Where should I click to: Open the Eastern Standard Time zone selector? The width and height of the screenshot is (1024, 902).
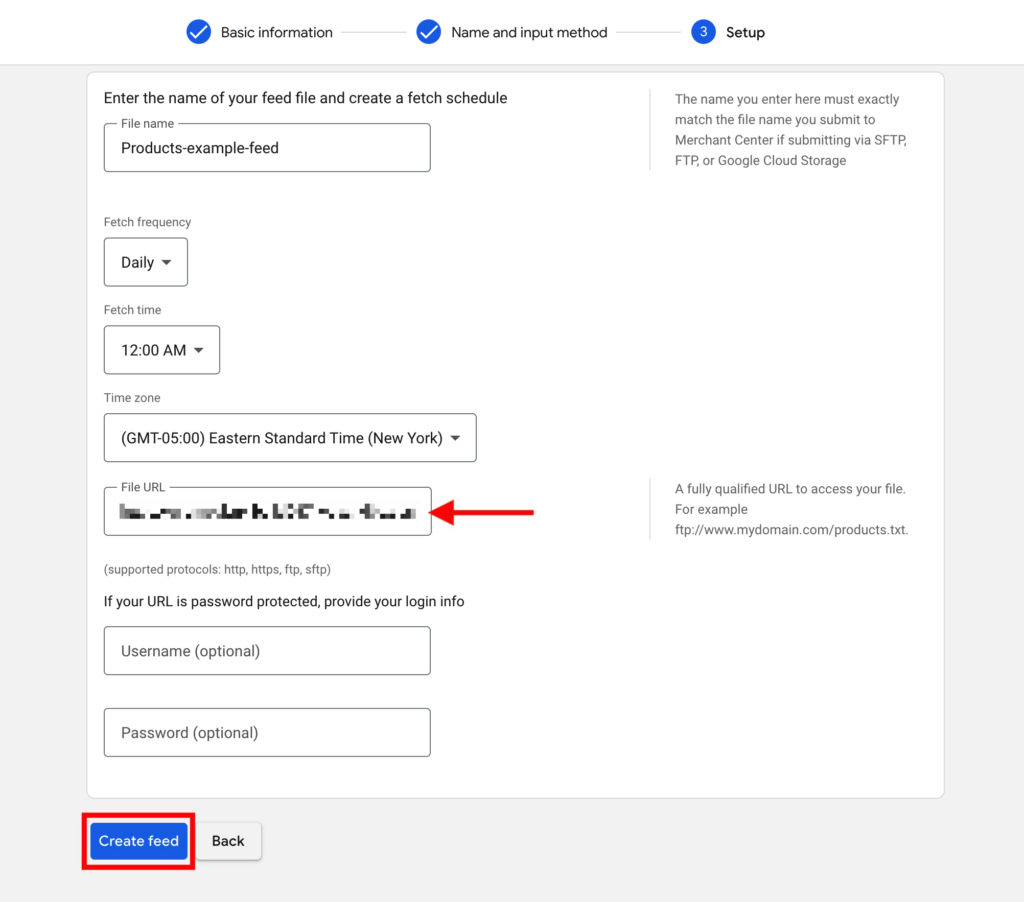[x=290, y=437]
